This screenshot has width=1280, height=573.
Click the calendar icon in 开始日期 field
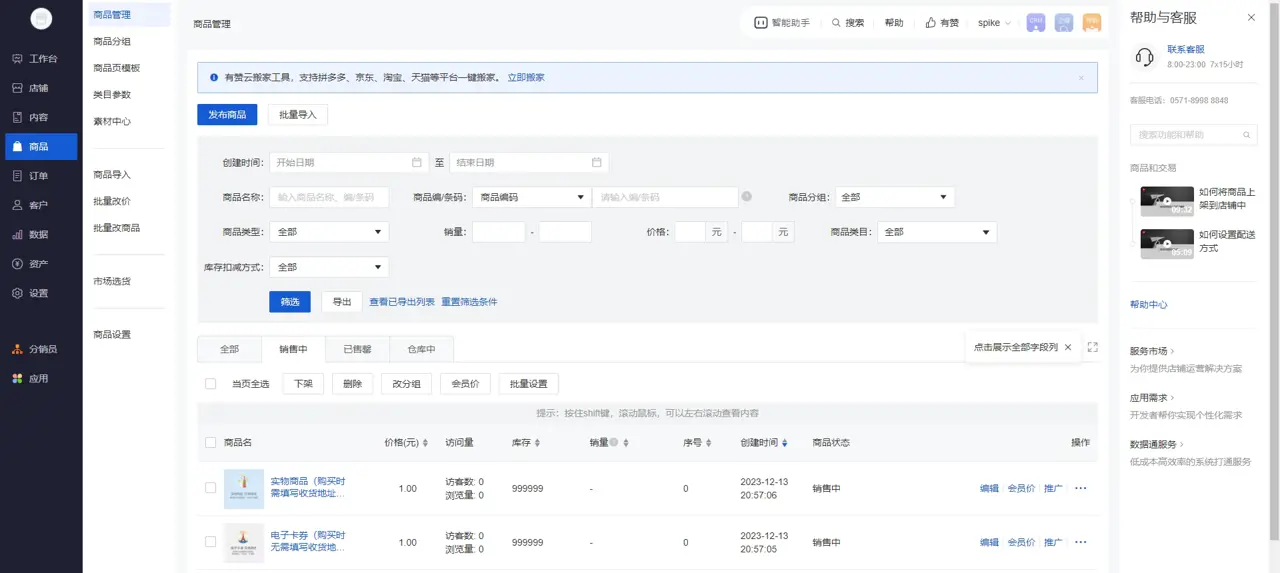417,162
